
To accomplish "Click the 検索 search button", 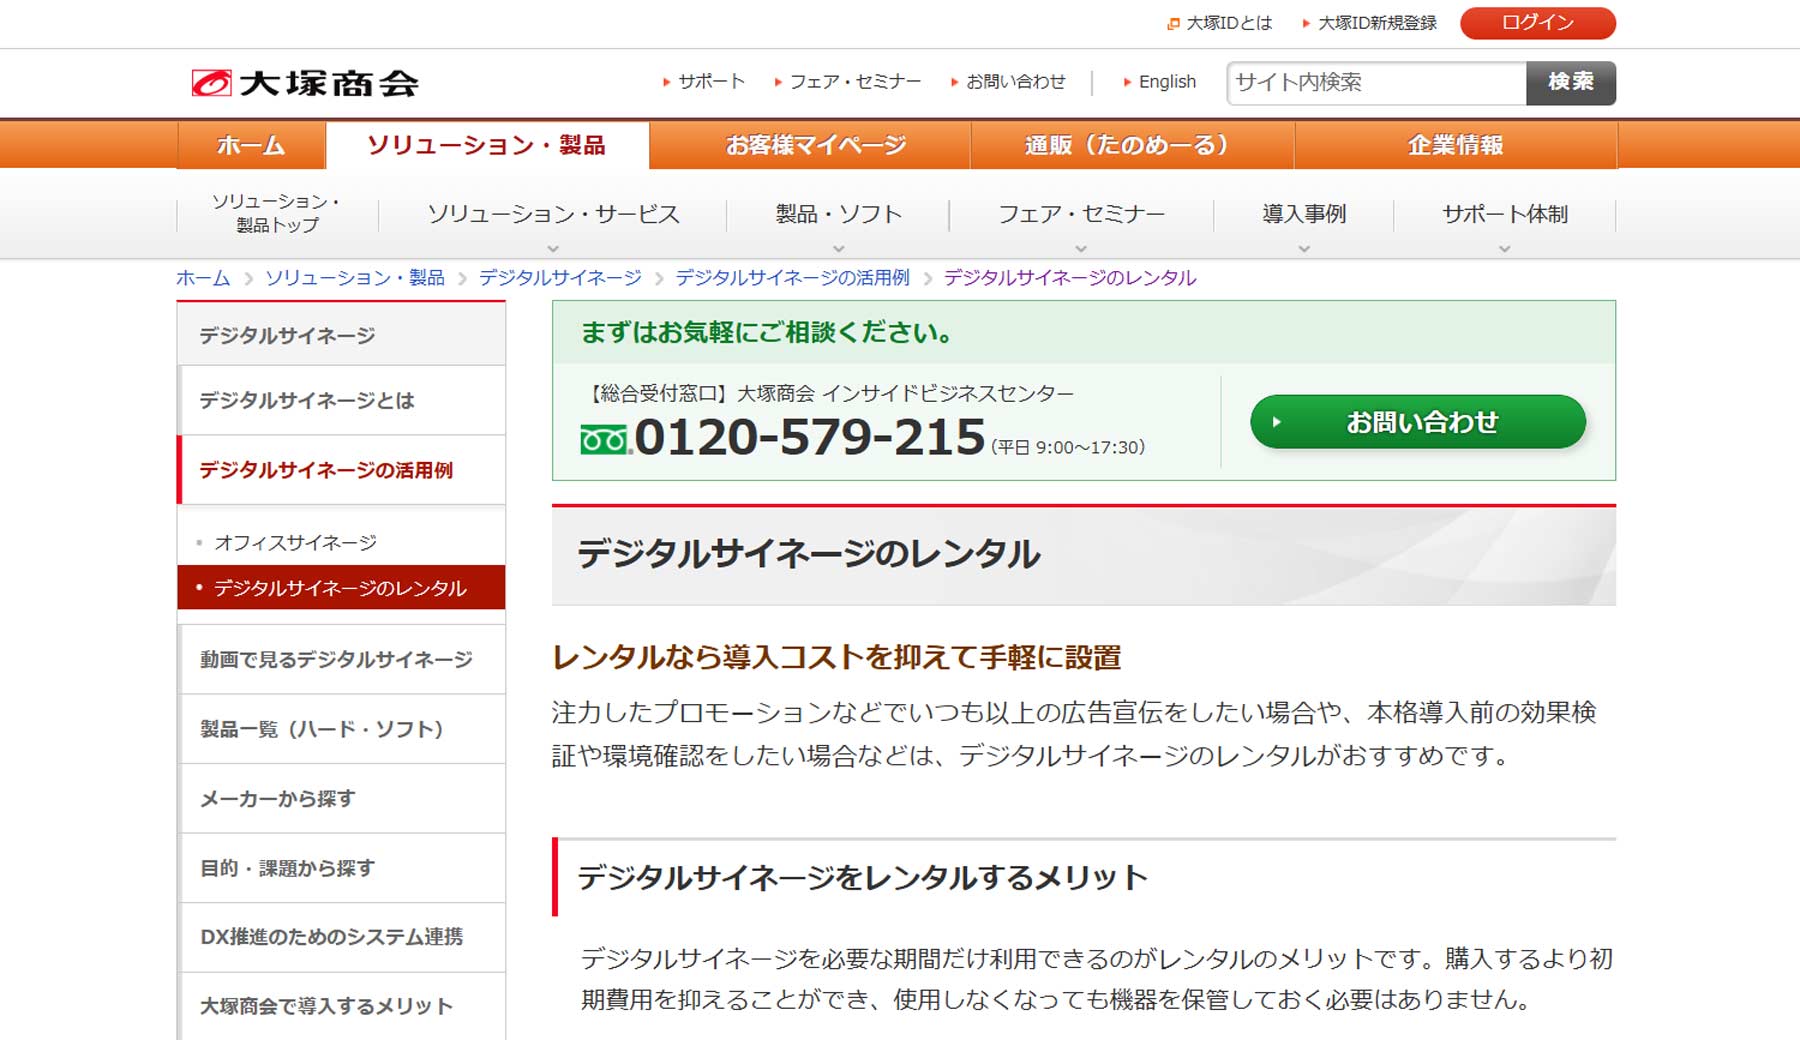I will (x=1571, y=83).
